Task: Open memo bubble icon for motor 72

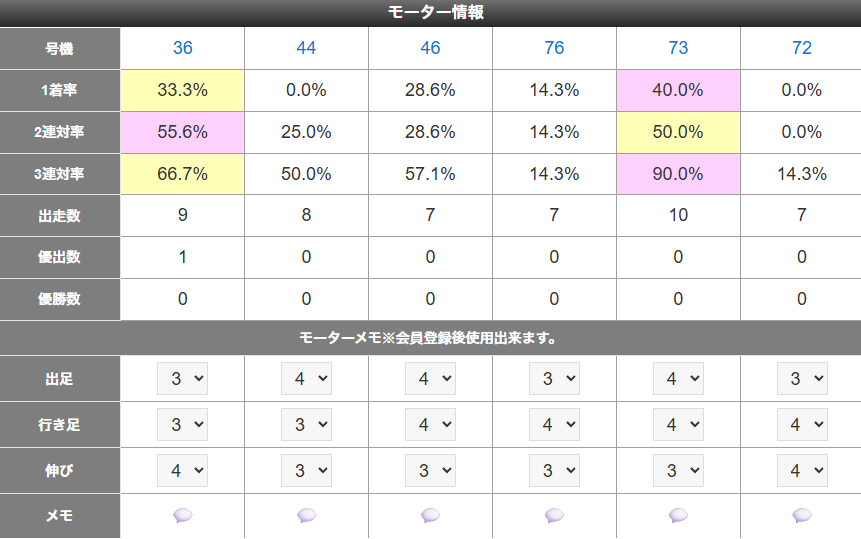Action: click(802, 515)
